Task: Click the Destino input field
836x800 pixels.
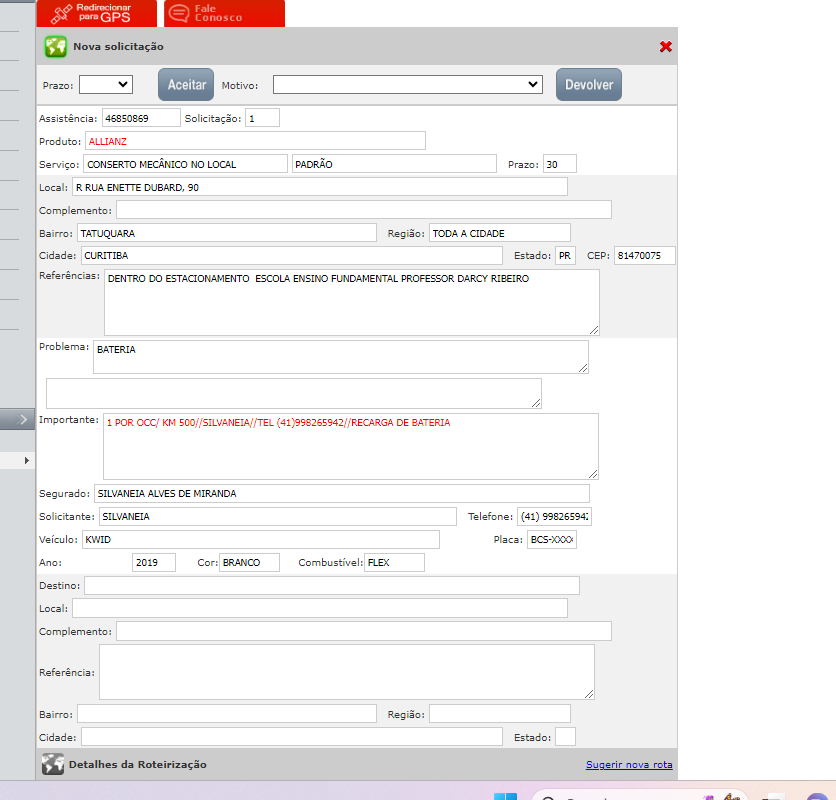Action: click(331, 585)
